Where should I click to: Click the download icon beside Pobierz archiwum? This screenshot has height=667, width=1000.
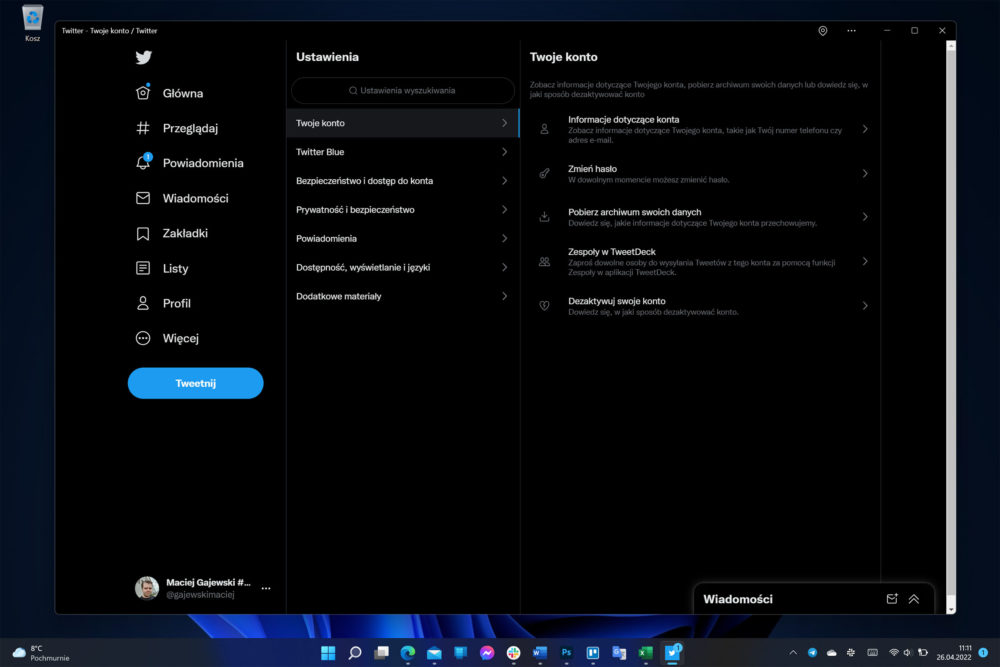click(544, 217)
